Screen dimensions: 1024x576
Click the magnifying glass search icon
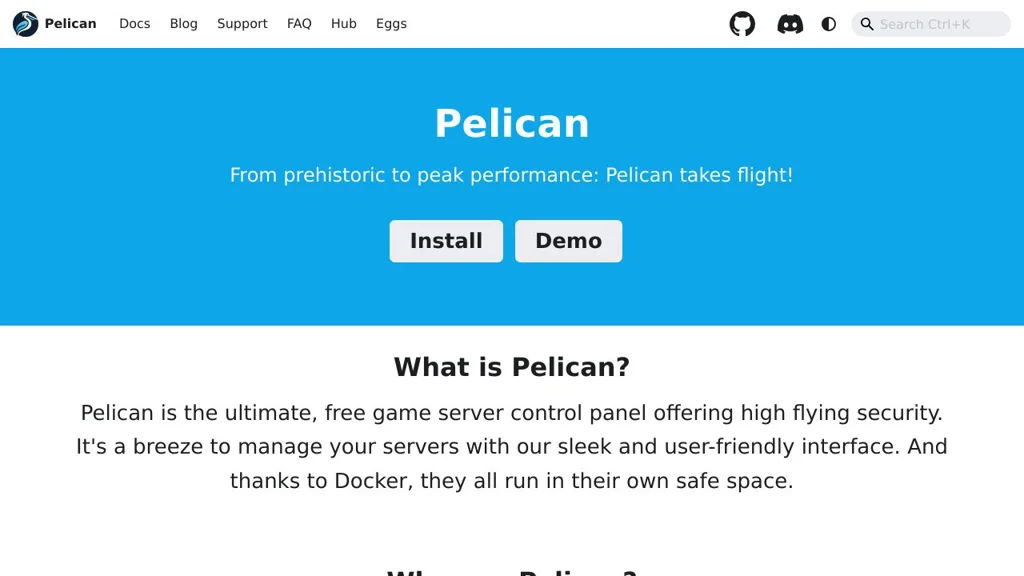click(x=867, y=24)
